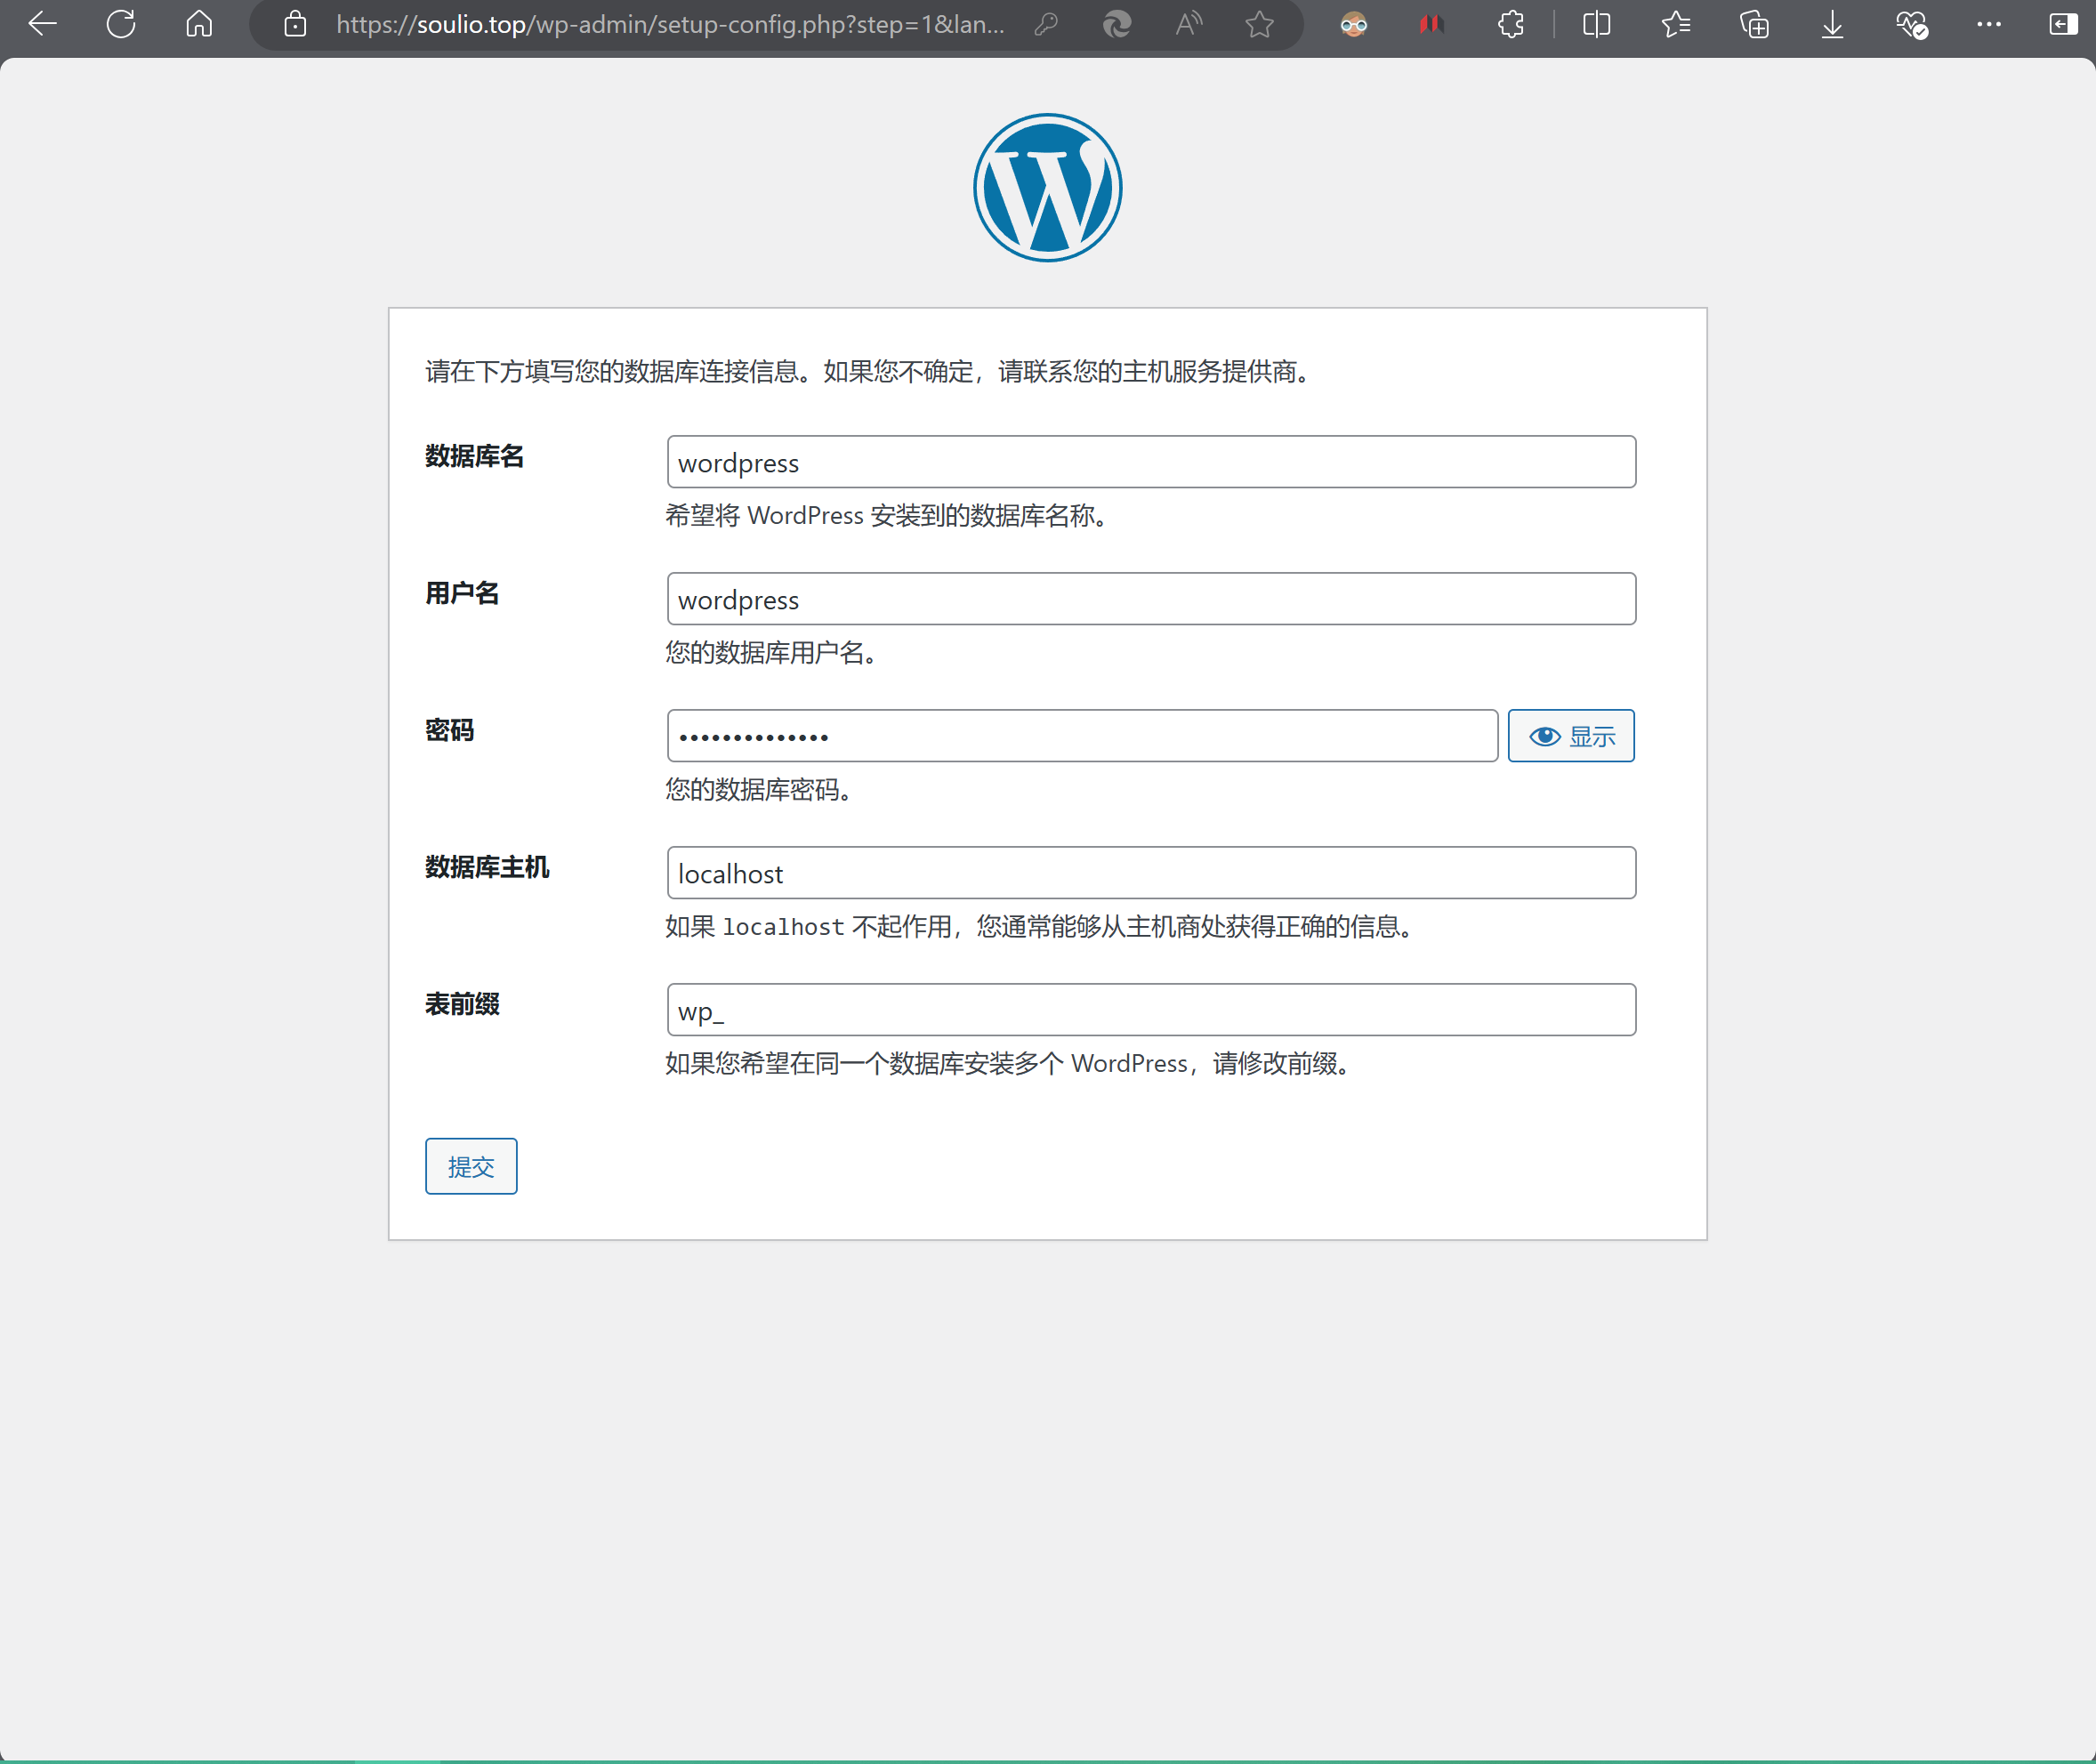Toggle the Edge sidebar panel
Screen dimensions: 2096x1764
click(x=2064, y=24)
